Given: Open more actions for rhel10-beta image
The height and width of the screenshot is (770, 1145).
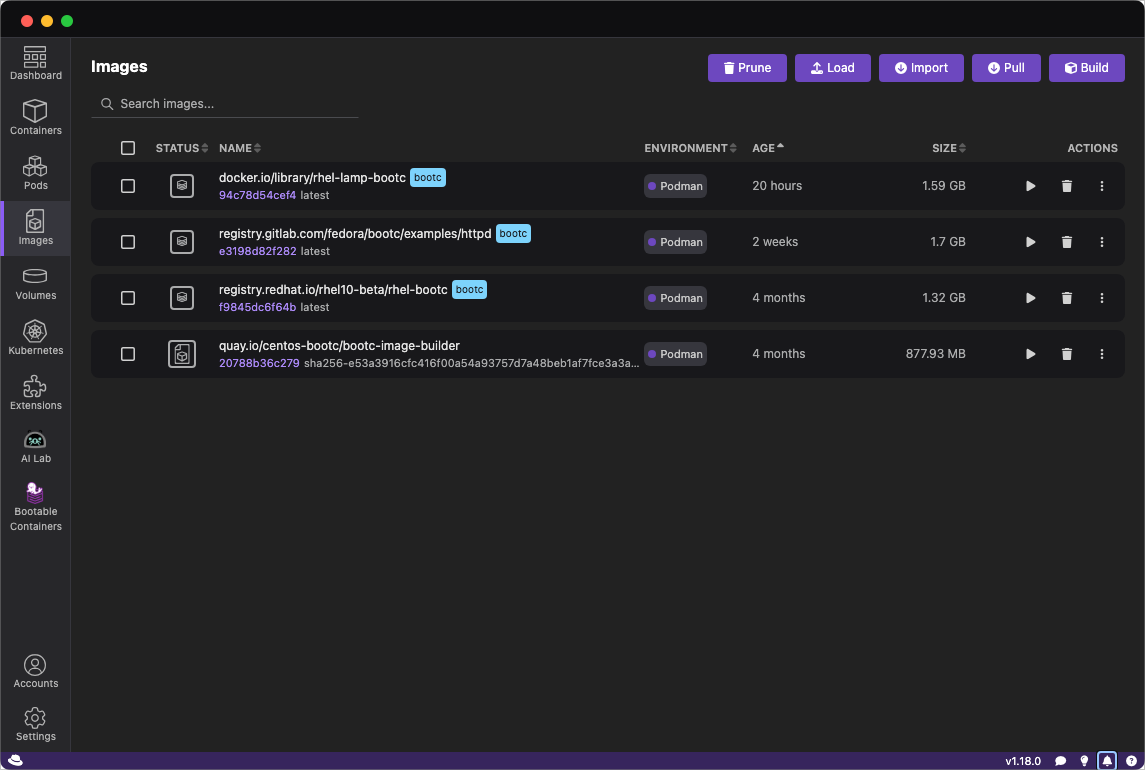Looking at the screenshot, I should click(1101, 298).
